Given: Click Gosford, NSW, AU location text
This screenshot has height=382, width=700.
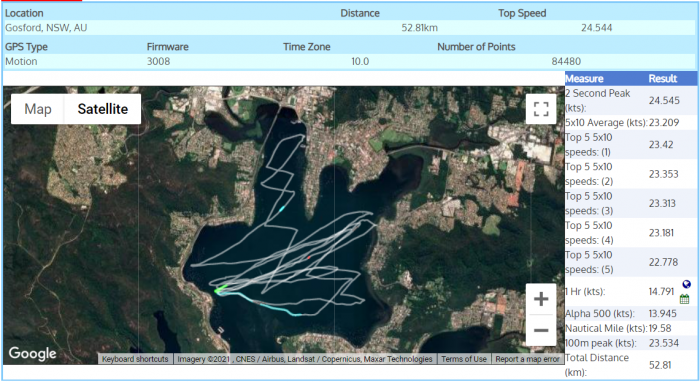Looking at the screenshot, I should tap(46, 28).
